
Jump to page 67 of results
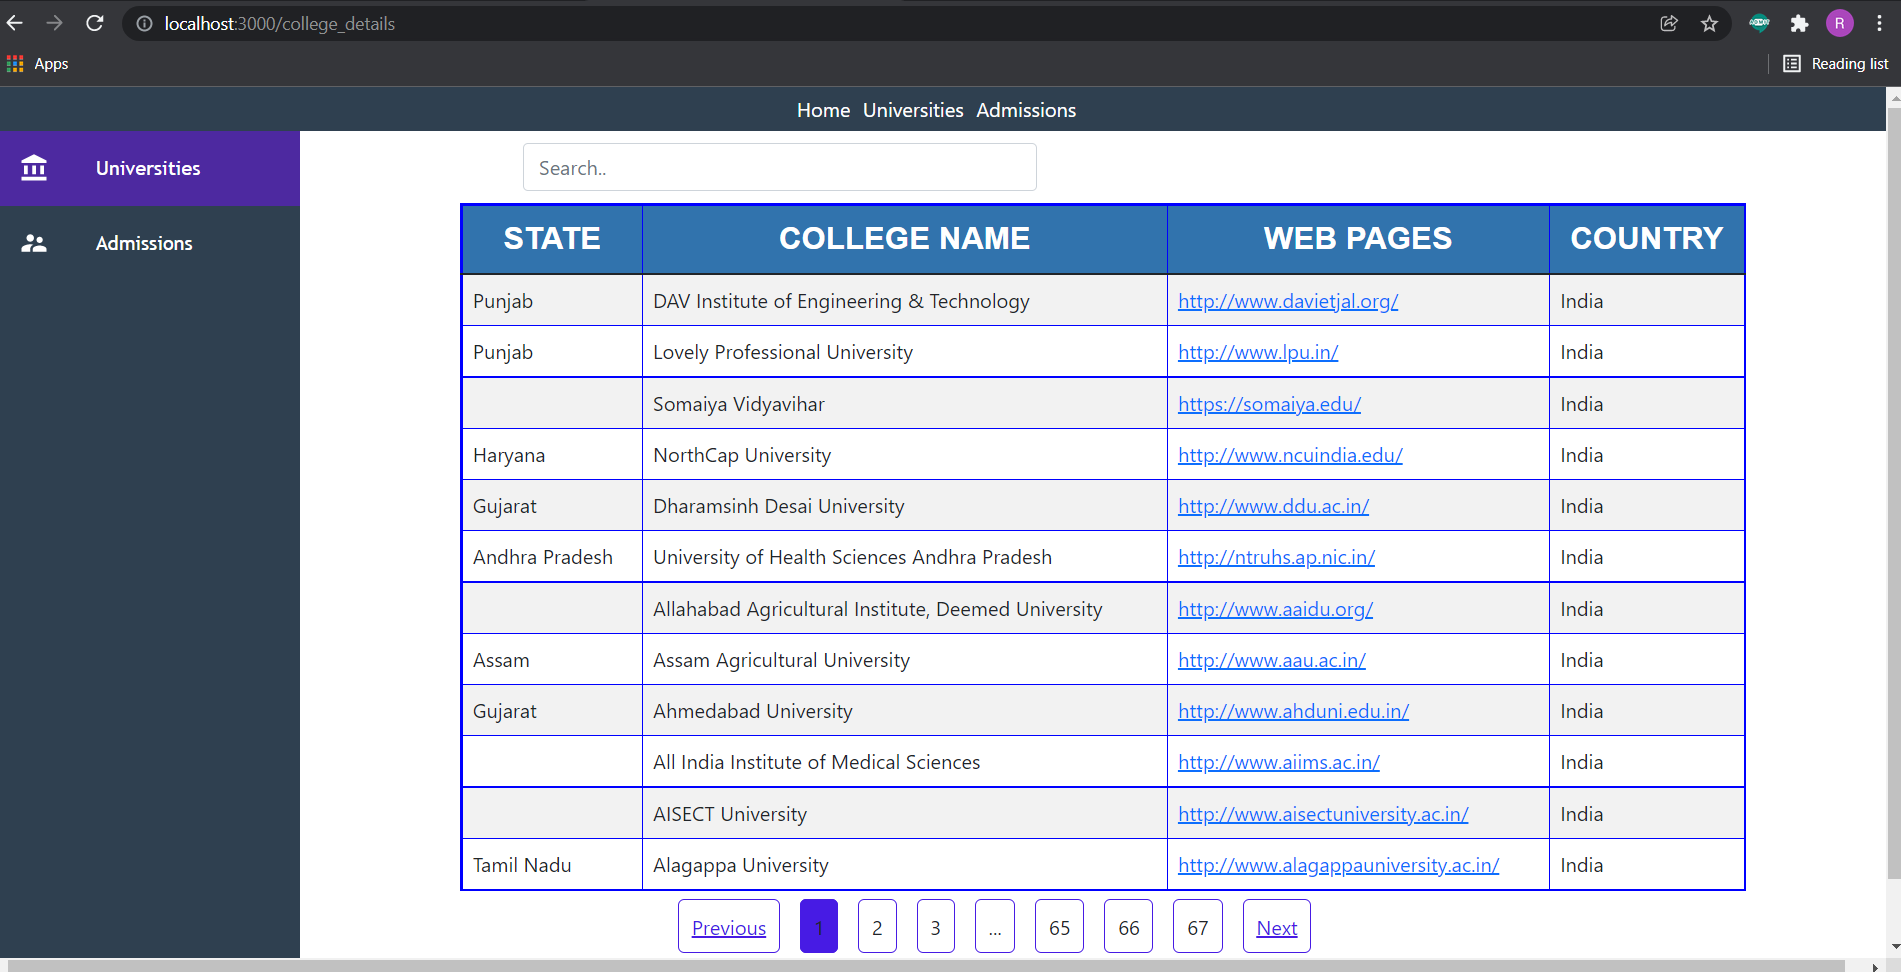point(1197,926)
